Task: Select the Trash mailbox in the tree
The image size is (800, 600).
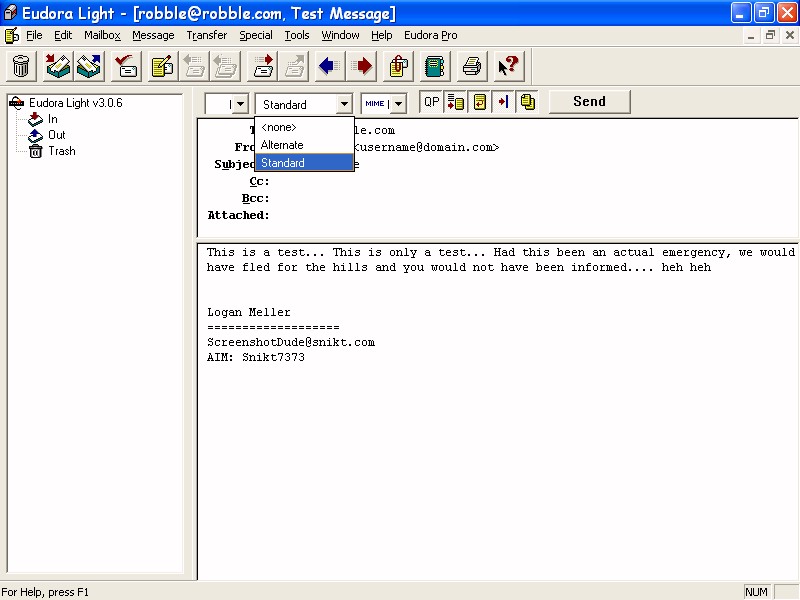Action: coord(62,151)
